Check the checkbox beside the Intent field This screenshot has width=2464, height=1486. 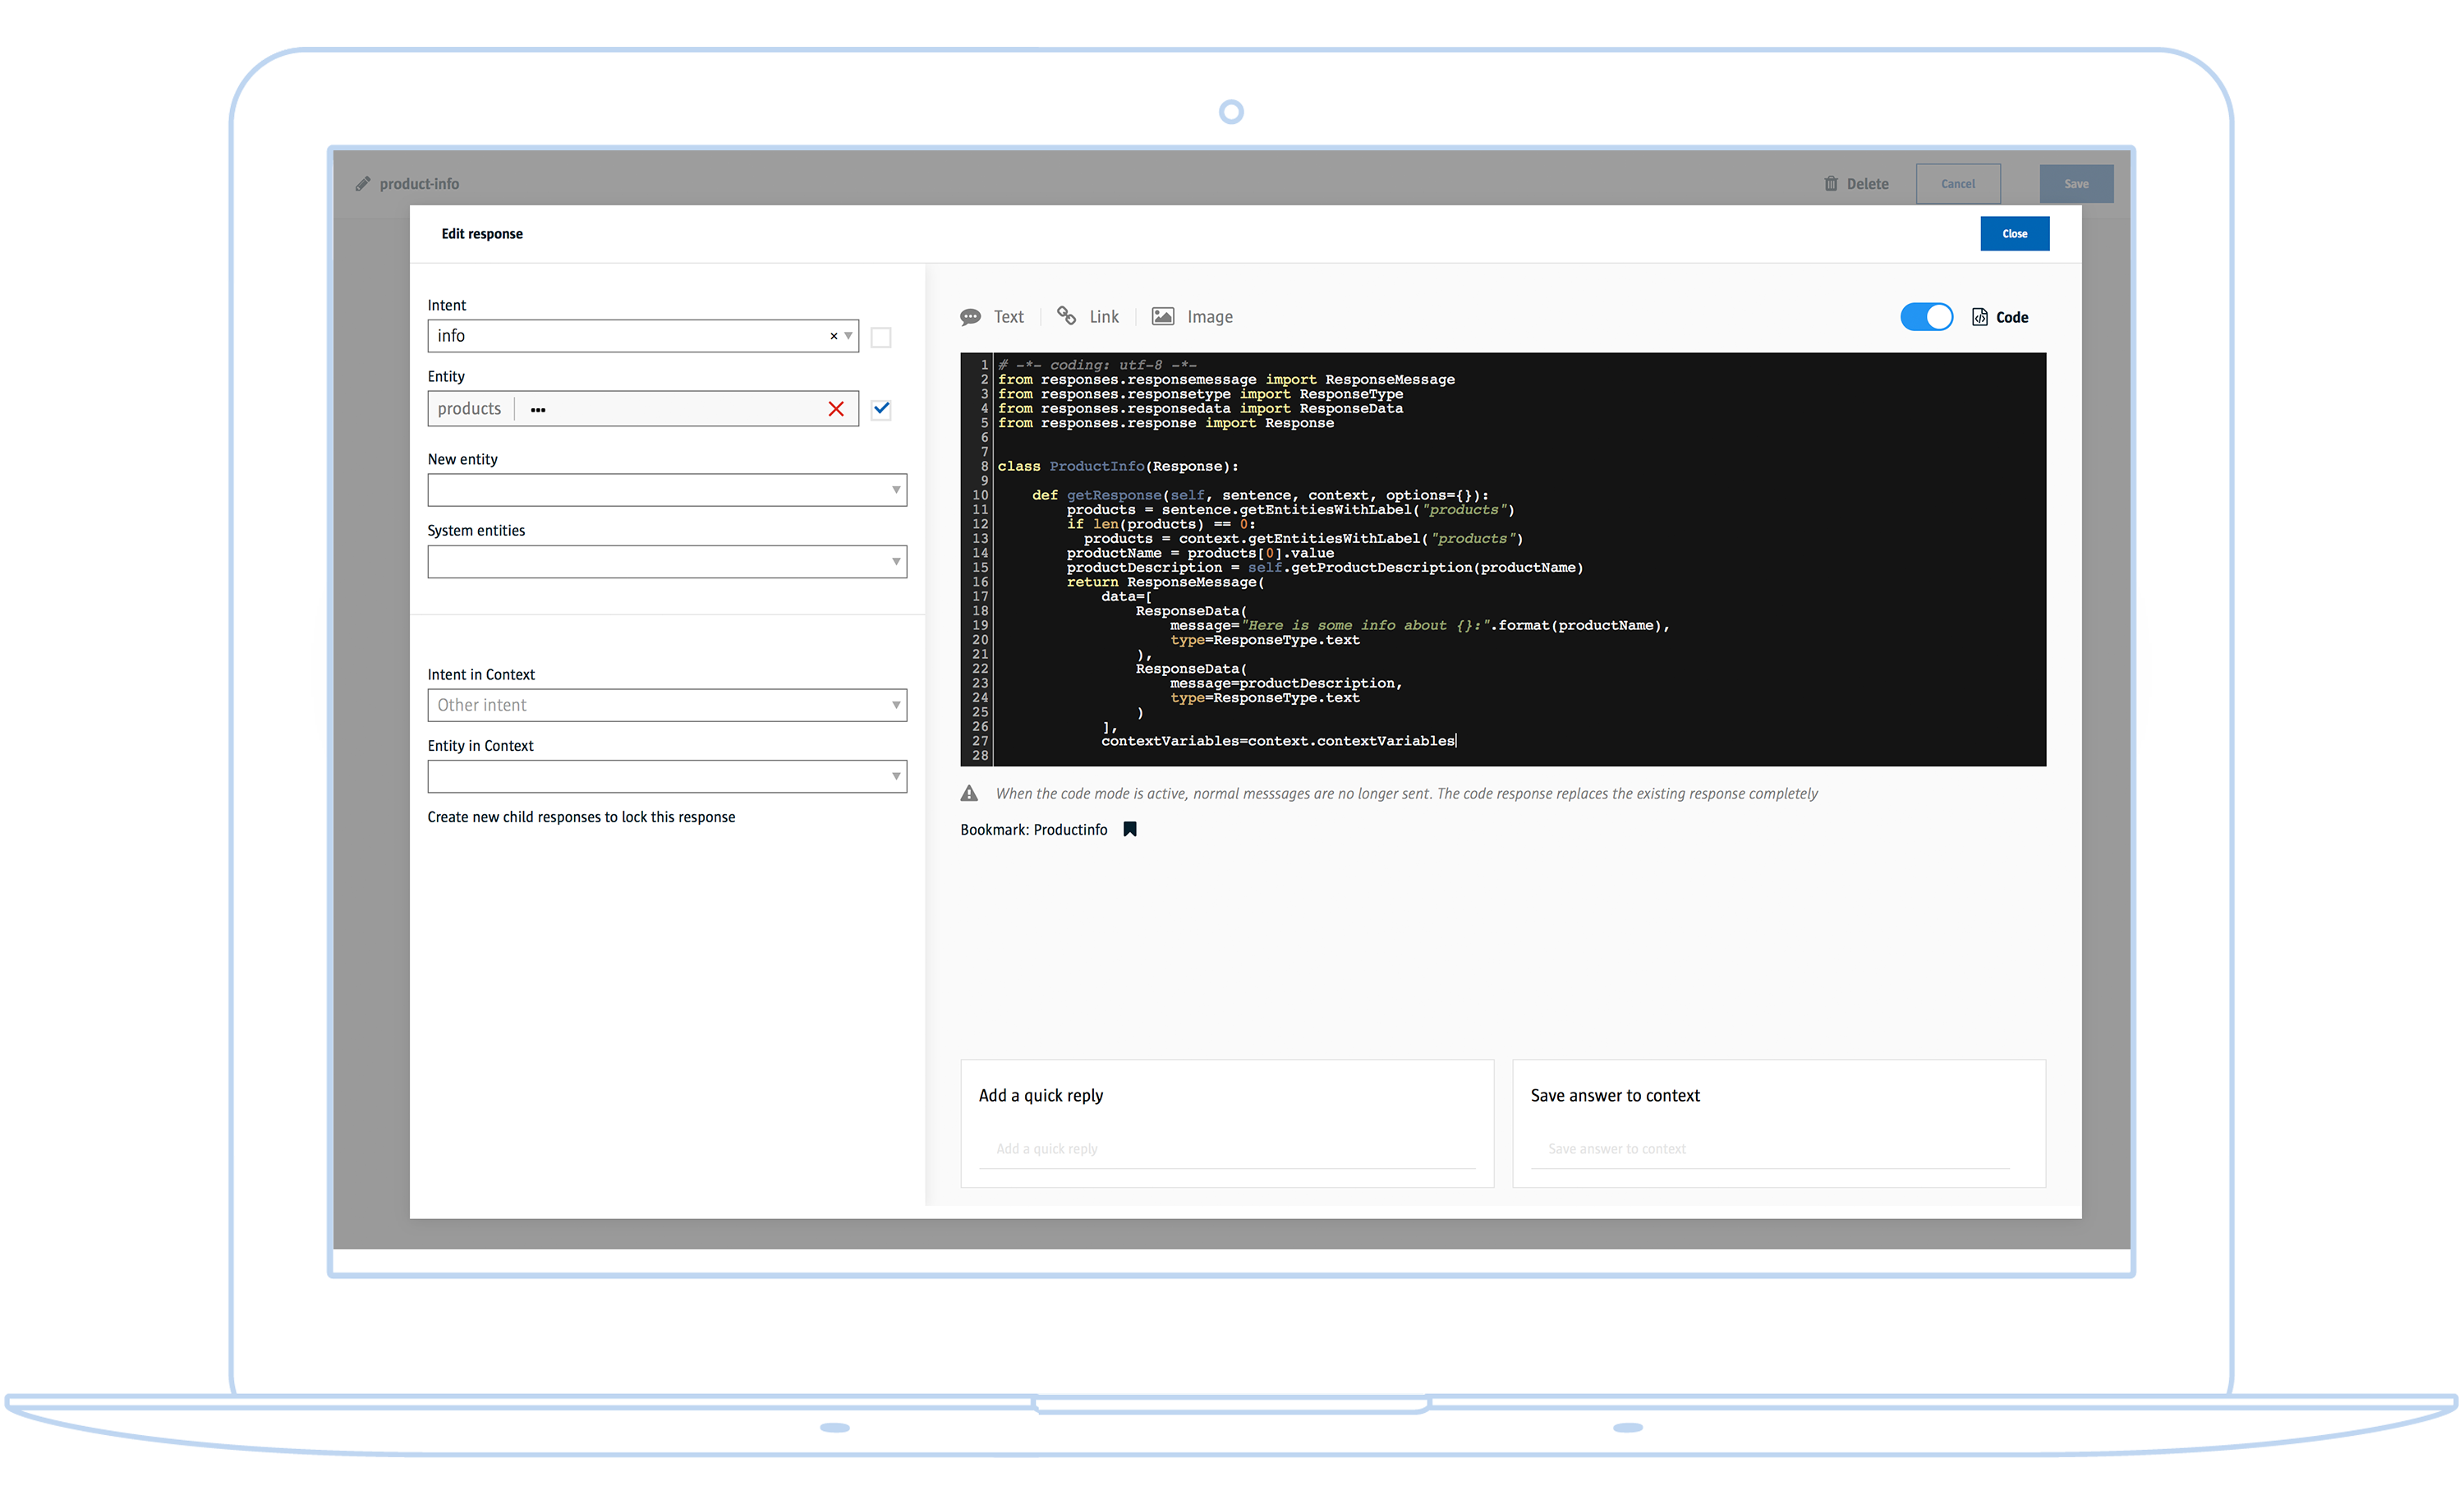click(880, 337)
